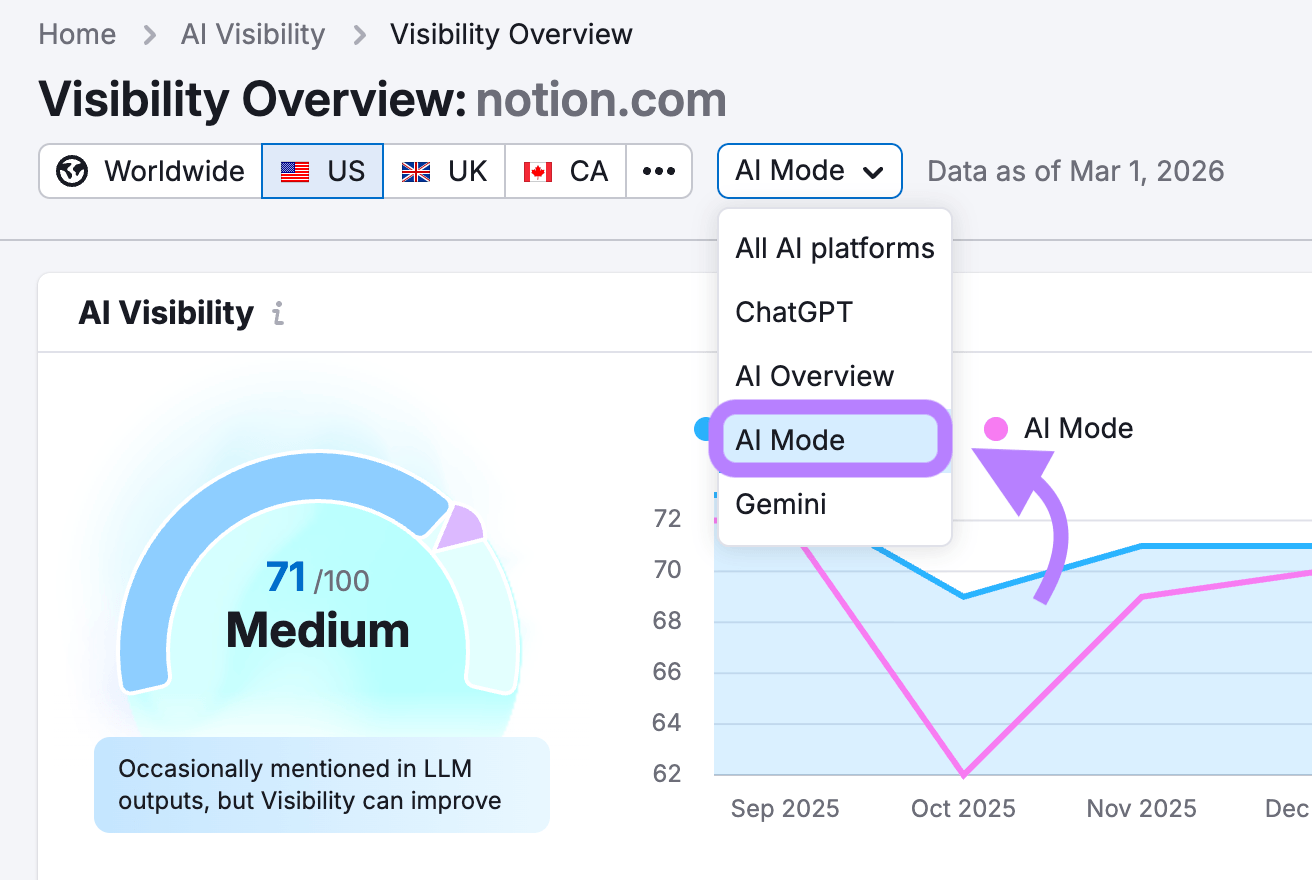1312x880 pixels.
Task: Select ChatGPT in the platform menu
Action: (793, 312)
